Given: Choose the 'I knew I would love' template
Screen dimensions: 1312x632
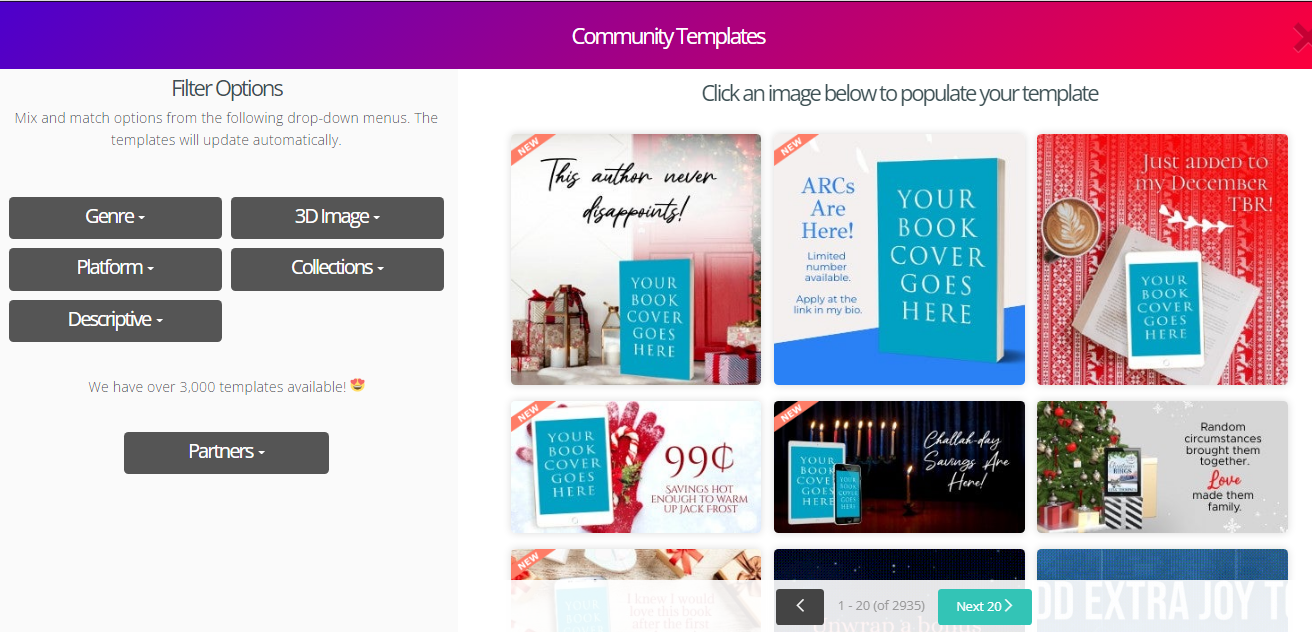Looking at the screenshot, I should [x=636, y=590].
